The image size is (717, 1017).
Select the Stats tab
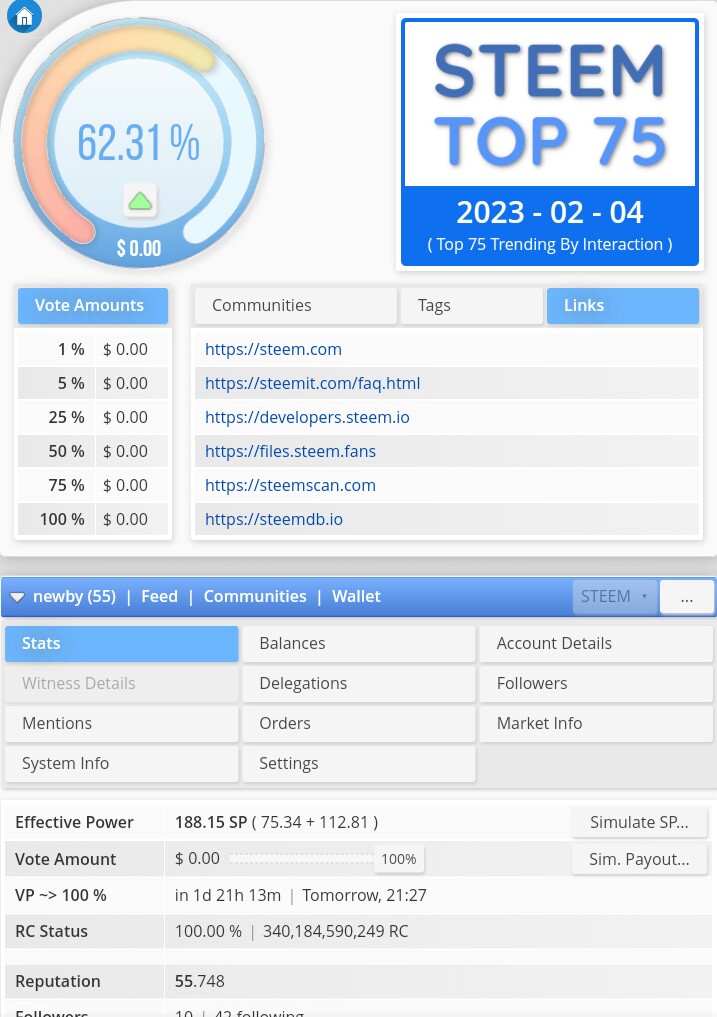[122, 643]
